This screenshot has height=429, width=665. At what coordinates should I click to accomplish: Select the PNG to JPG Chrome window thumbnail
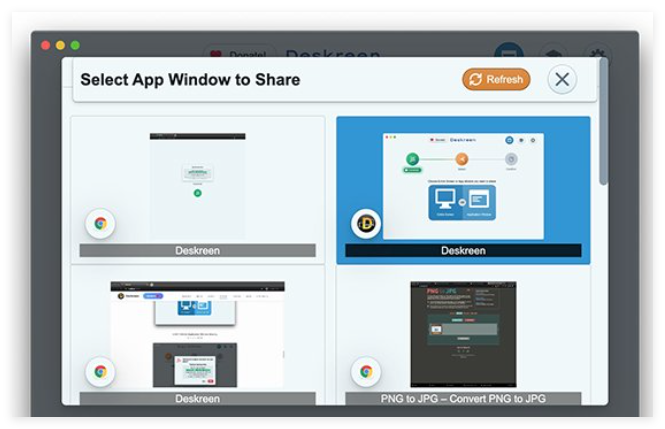463,334
